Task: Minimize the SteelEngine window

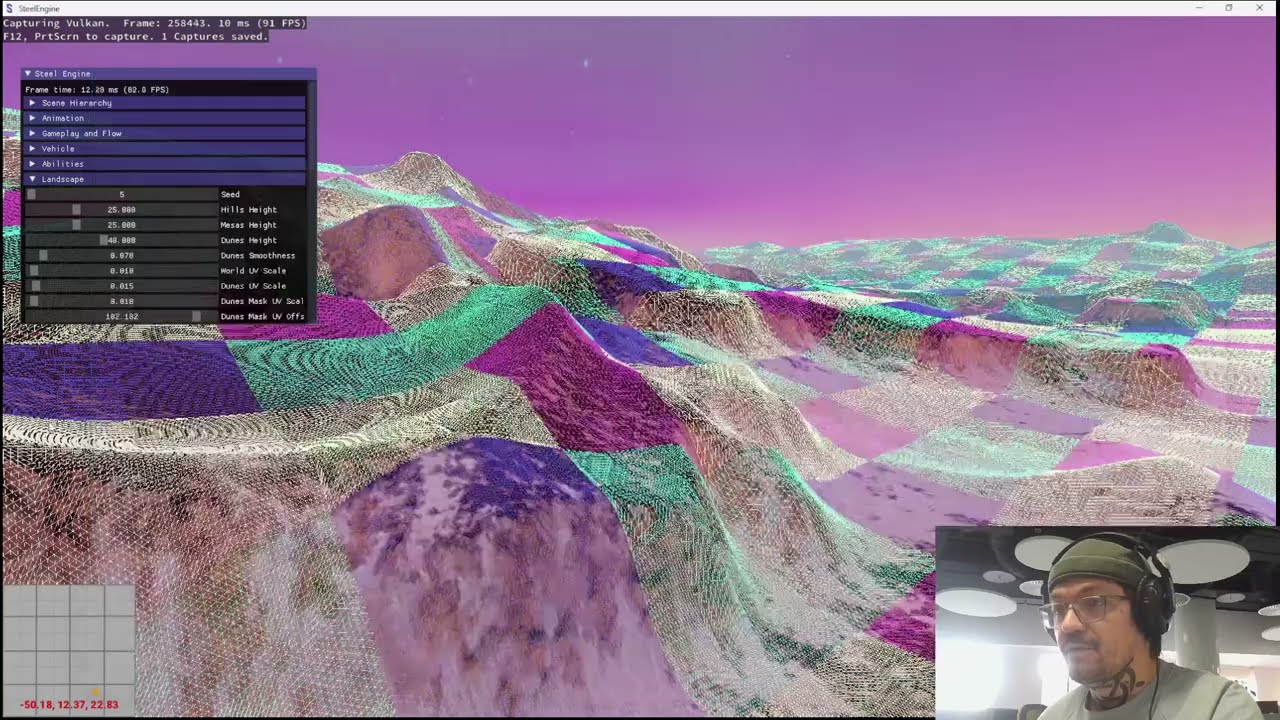Action: (1199, 8)
